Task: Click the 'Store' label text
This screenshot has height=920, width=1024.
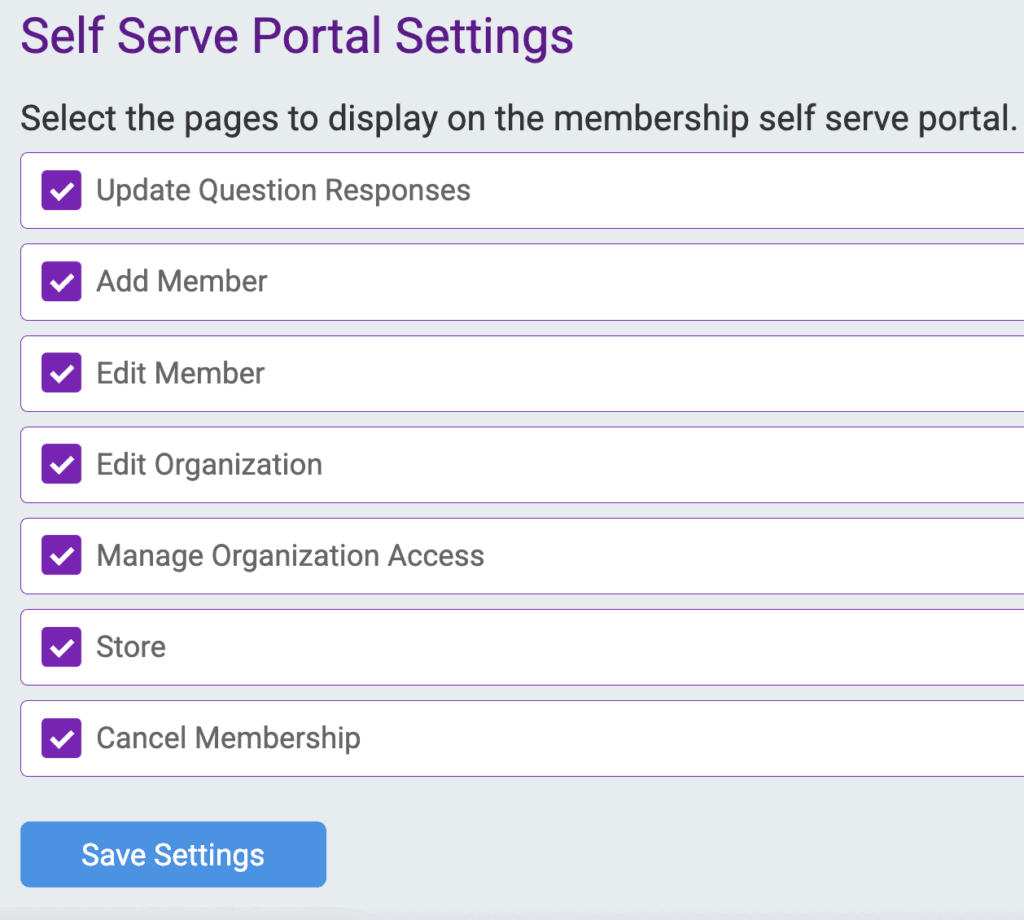Action: click(131, 647)
